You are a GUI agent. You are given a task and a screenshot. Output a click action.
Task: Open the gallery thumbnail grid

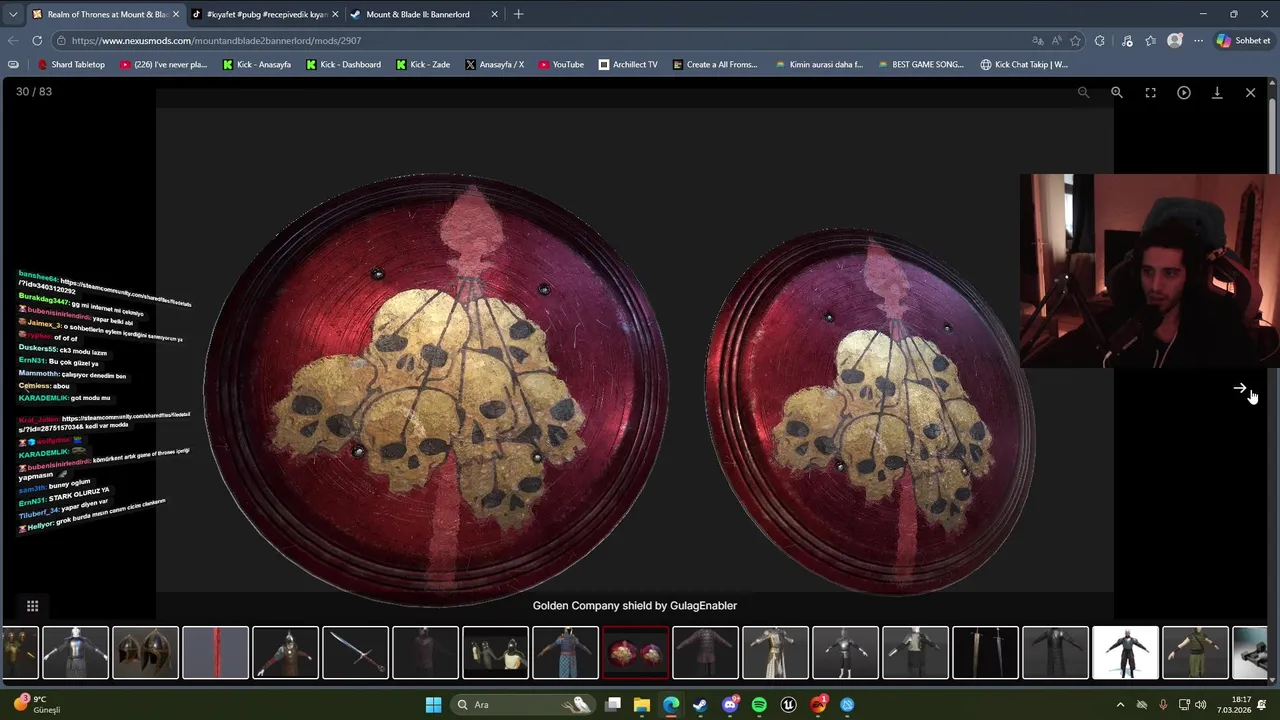[32, 606]
